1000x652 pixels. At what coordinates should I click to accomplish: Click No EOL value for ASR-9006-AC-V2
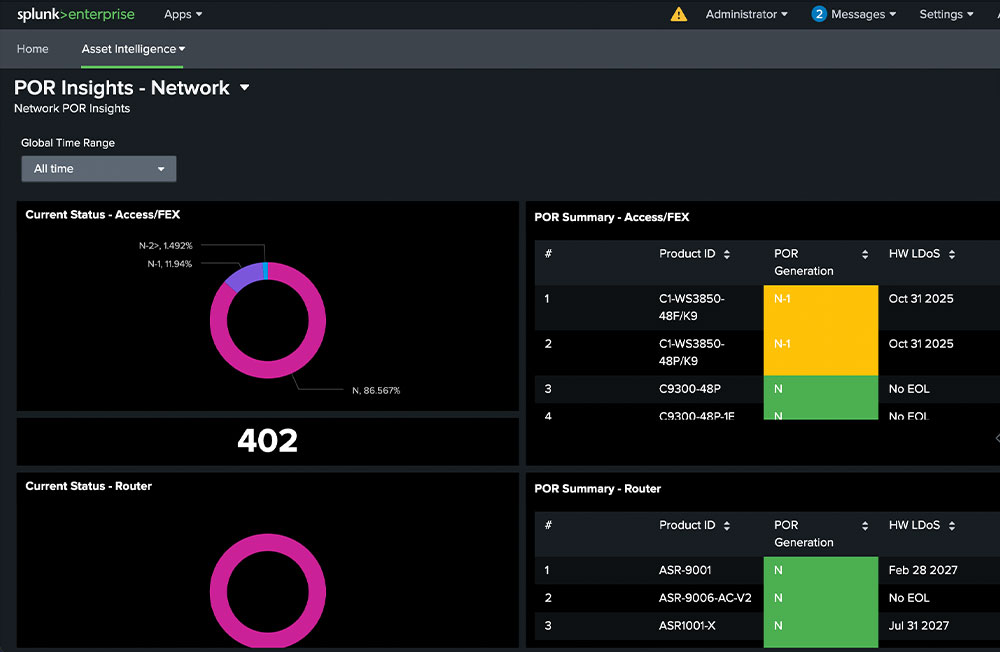point(909,598)
